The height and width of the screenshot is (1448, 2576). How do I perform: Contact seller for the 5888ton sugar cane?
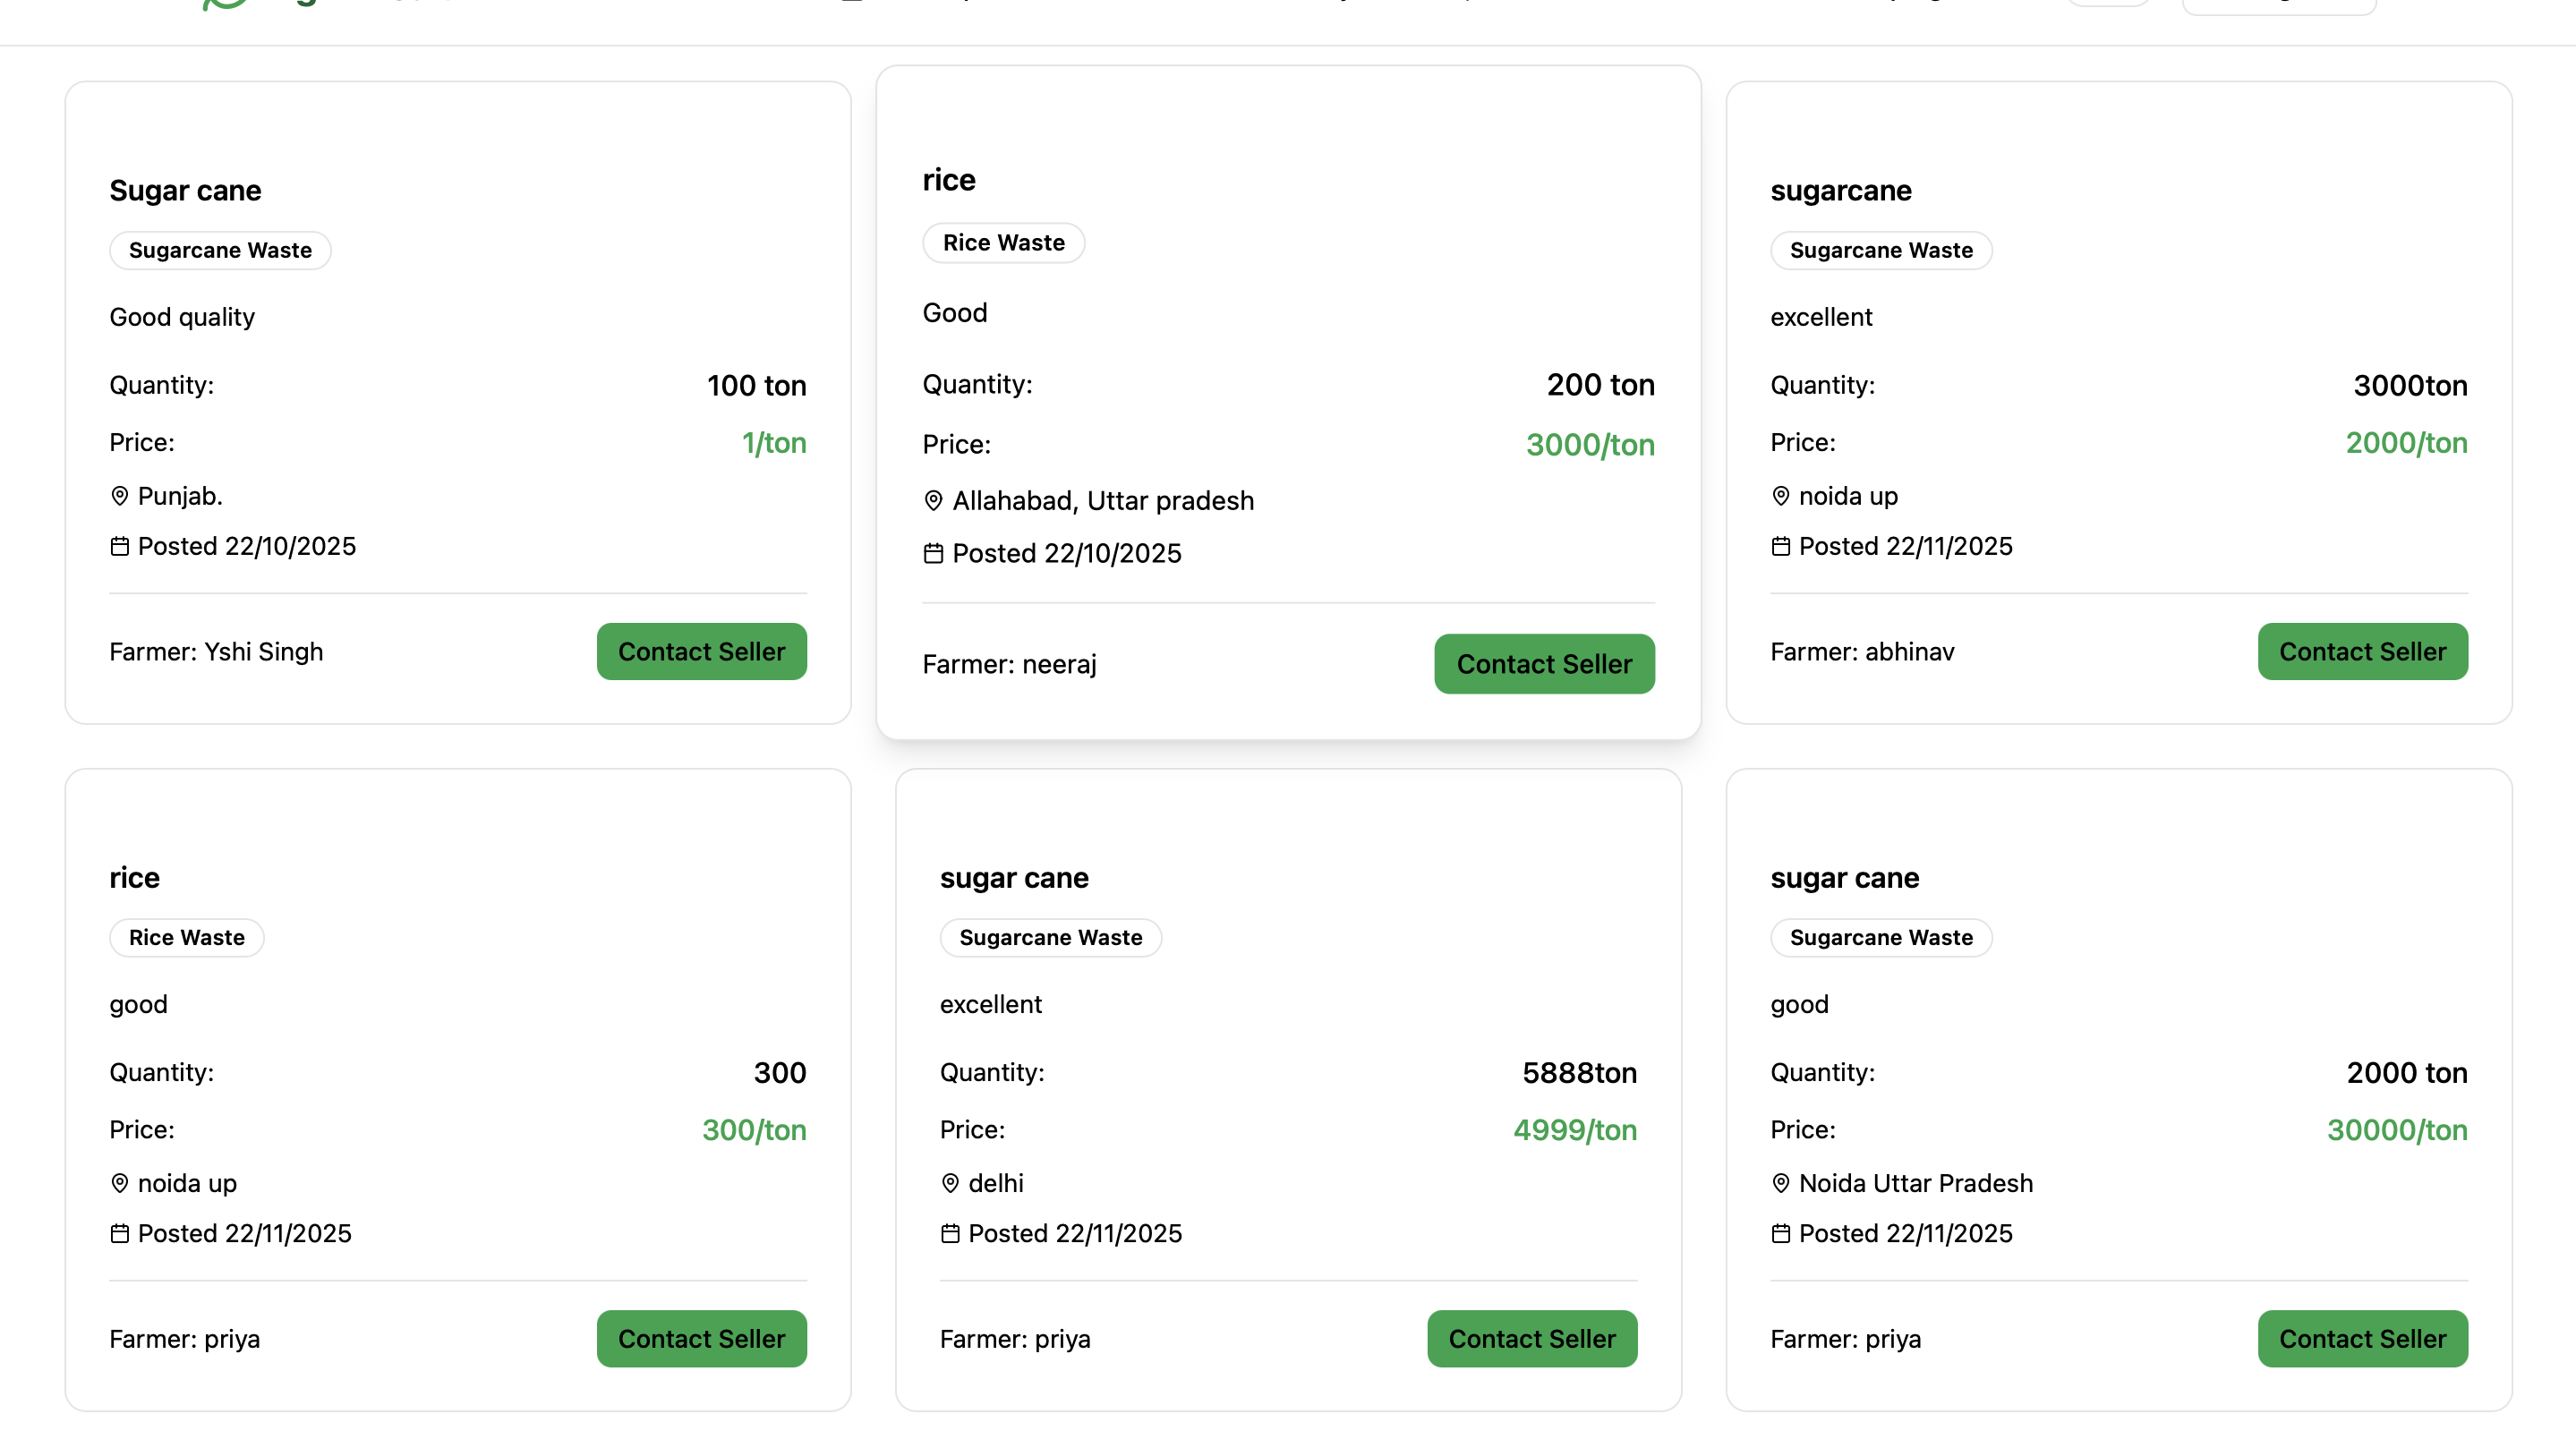tap(1531, 1339)
